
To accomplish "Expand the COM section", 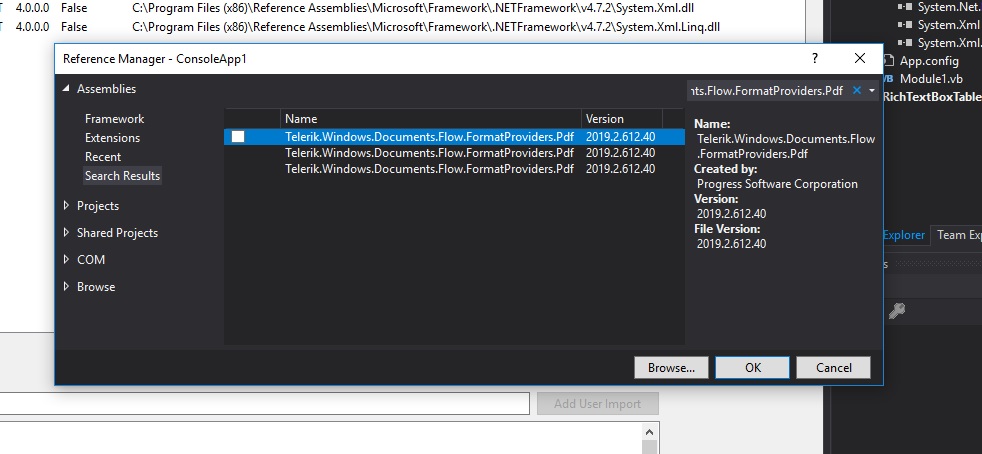I will point(68,260).
